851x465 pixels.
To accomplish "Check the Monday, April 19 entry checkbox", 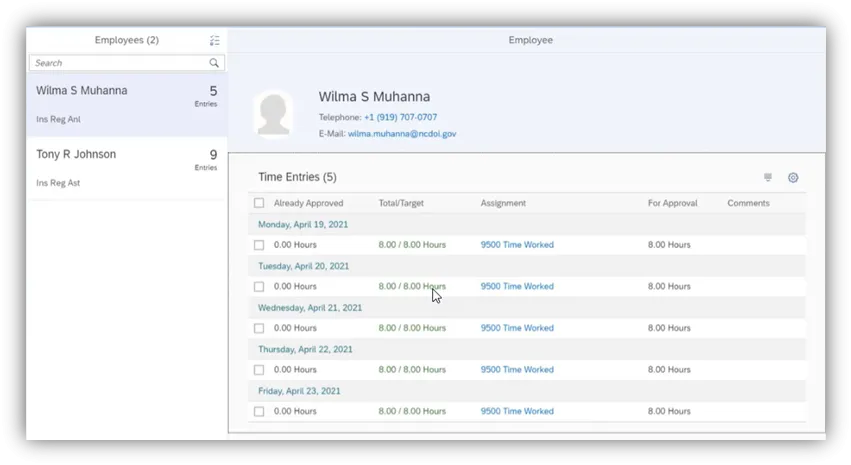I will 259,245.
